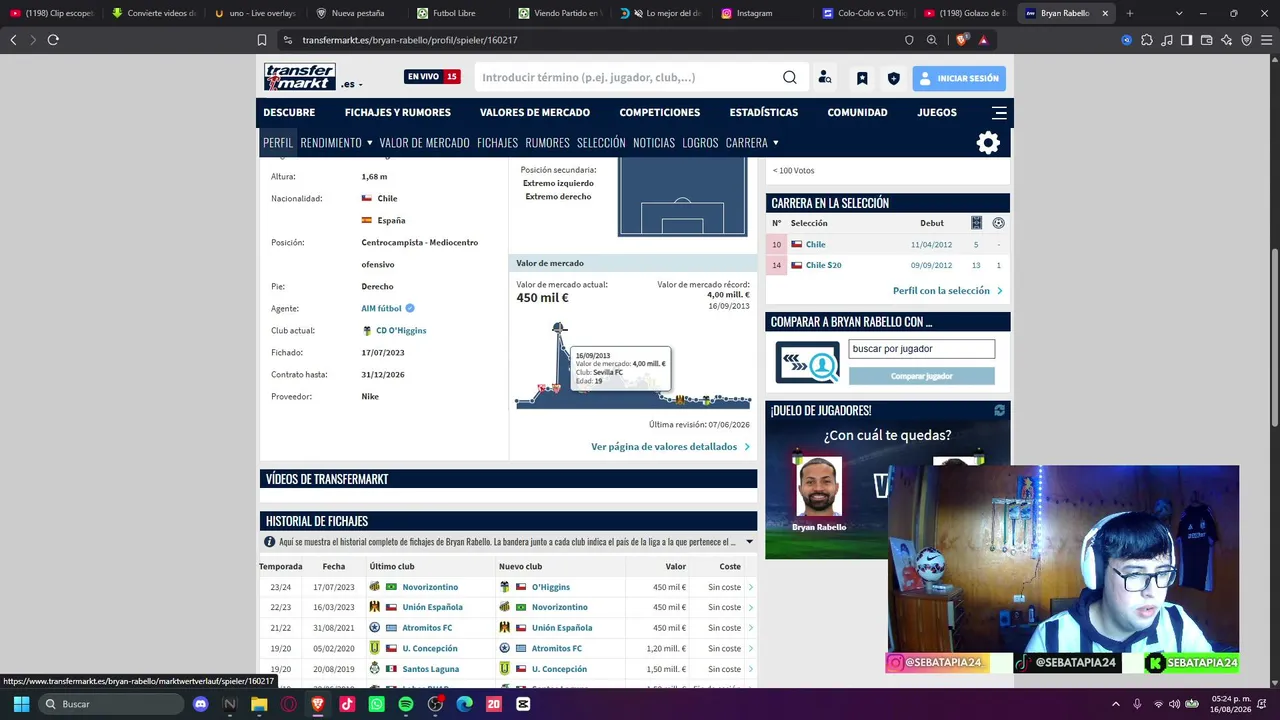Open the .es country domain selector
The image size is (1280, 720).
[x=352, y=84]
